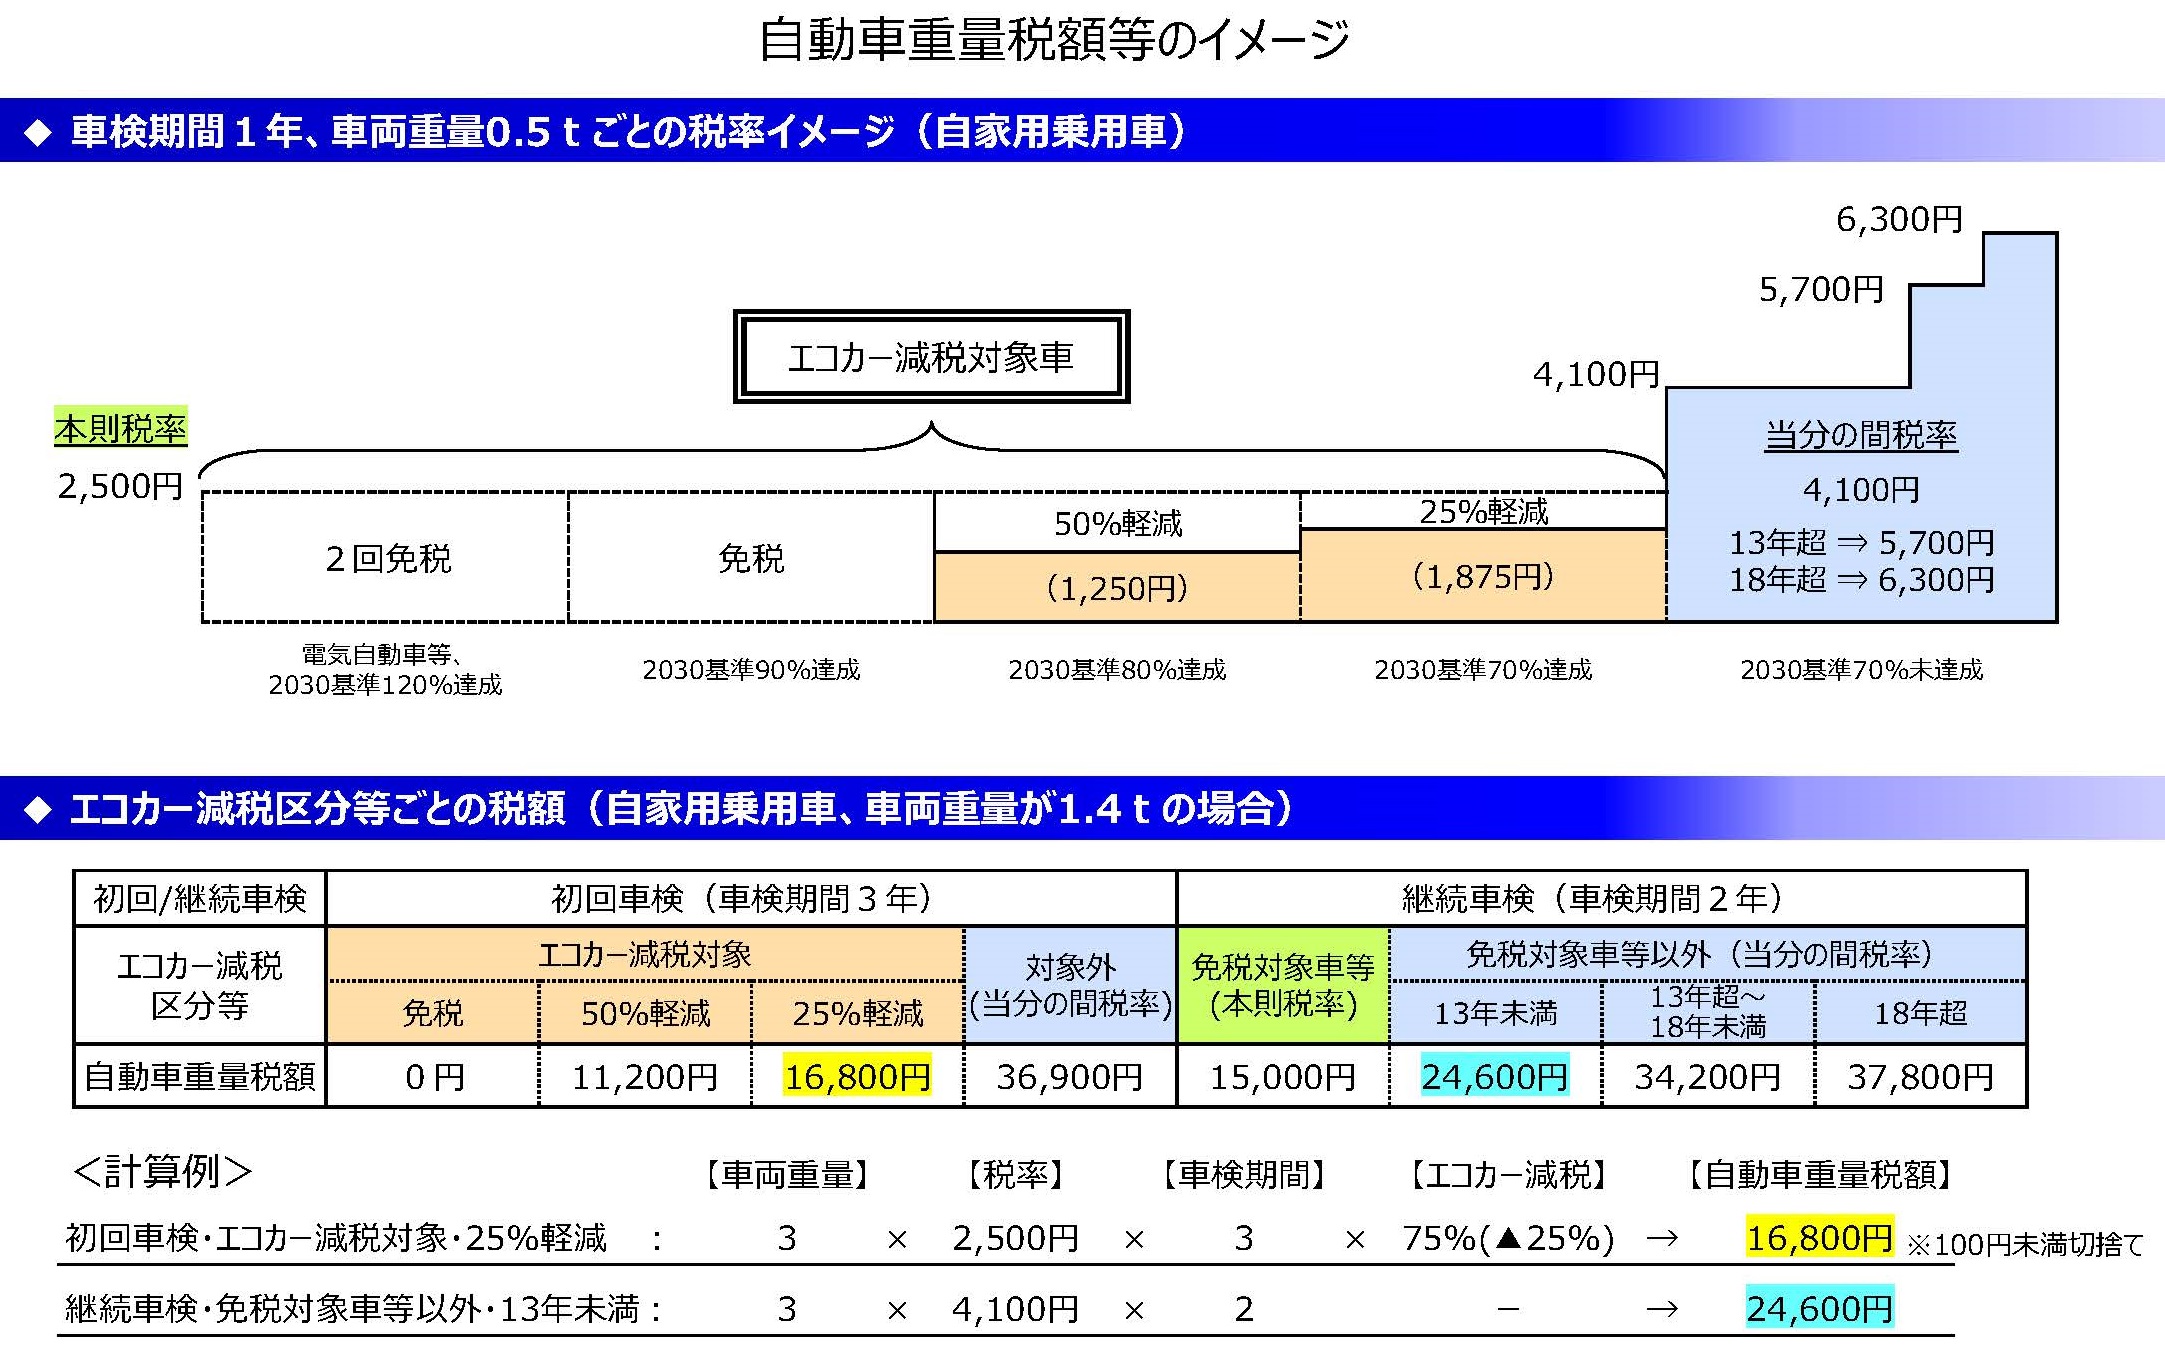Viewport: 2165px width, 1352px height.
Task: Click the header エコカー減税区分等ごとの税額
Action: pyautogui.click(x=681, y=808)
